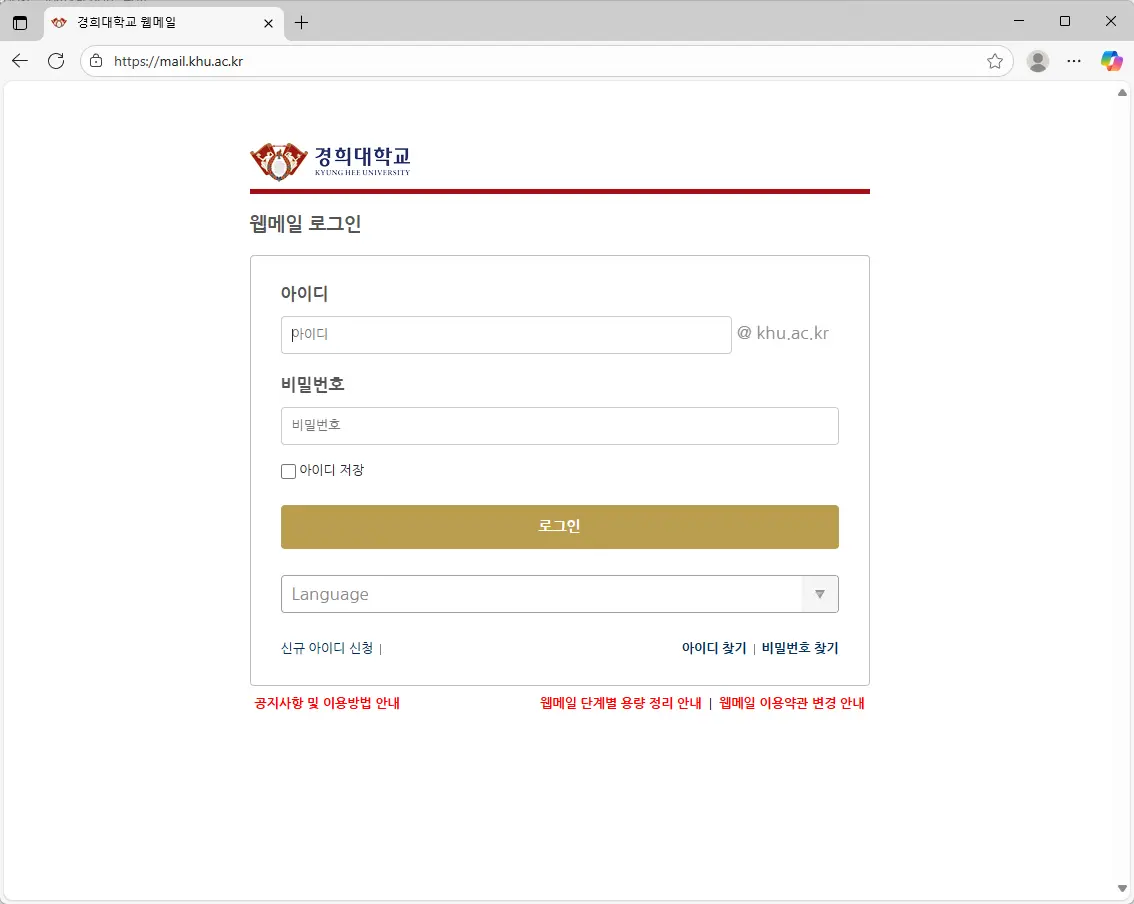The image size is (1134, 904).
Task: Open the browser profile icon
Action: point(1038,61)
